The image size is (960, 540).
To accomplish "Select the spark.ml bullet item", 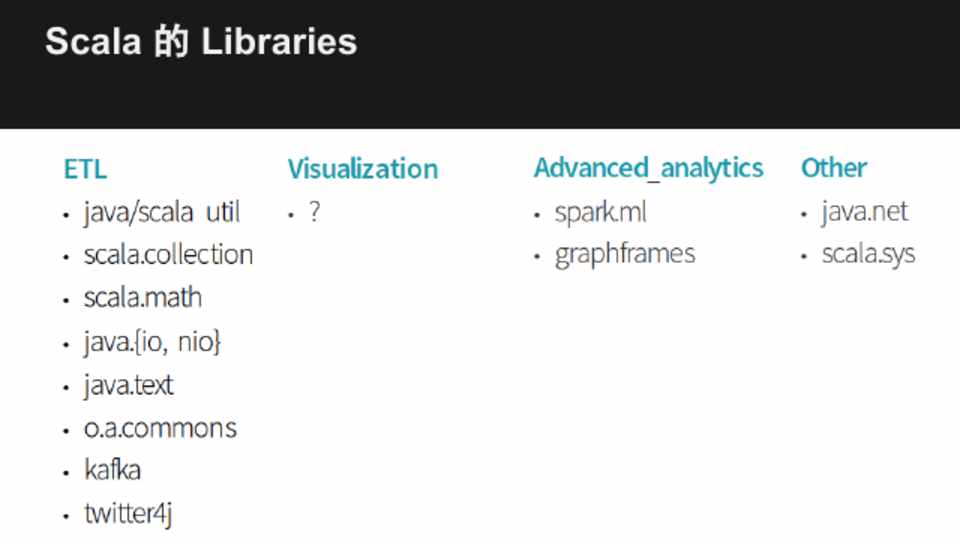I will (x=601, y=212).
